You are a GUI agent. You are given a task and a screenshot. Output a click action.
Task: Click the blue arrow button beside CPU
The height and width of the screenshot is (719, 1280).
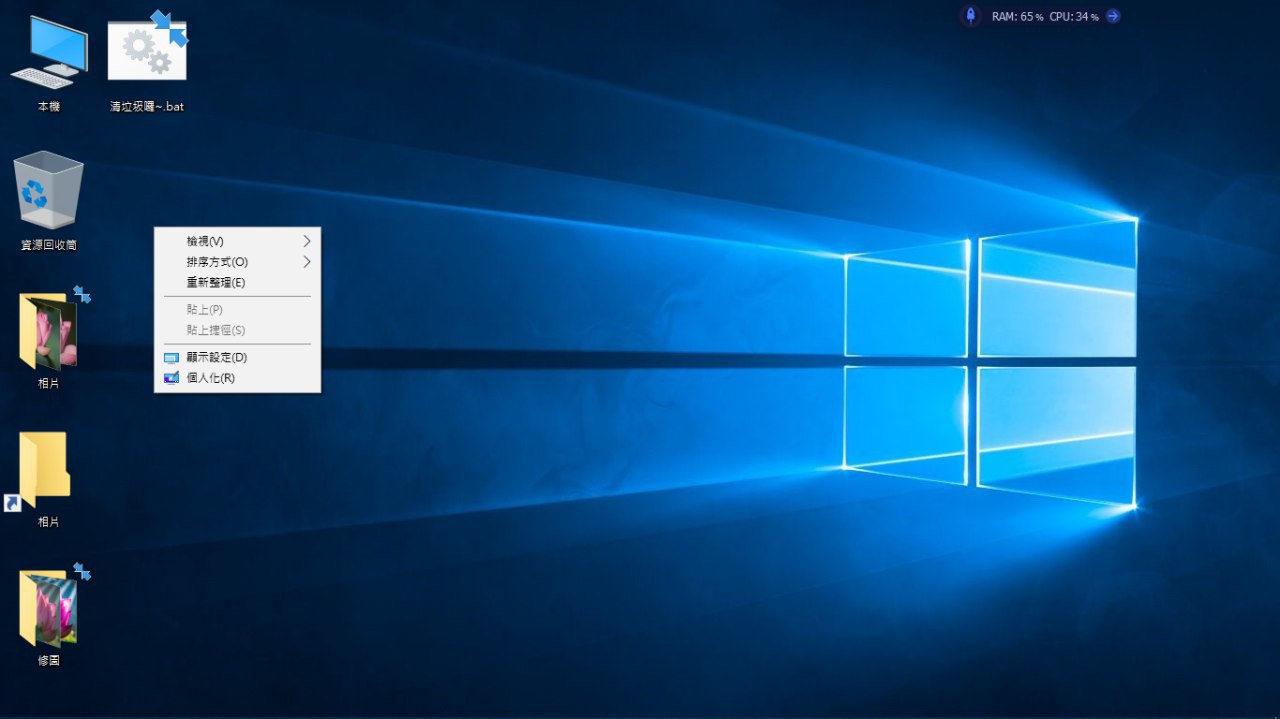1112,16
